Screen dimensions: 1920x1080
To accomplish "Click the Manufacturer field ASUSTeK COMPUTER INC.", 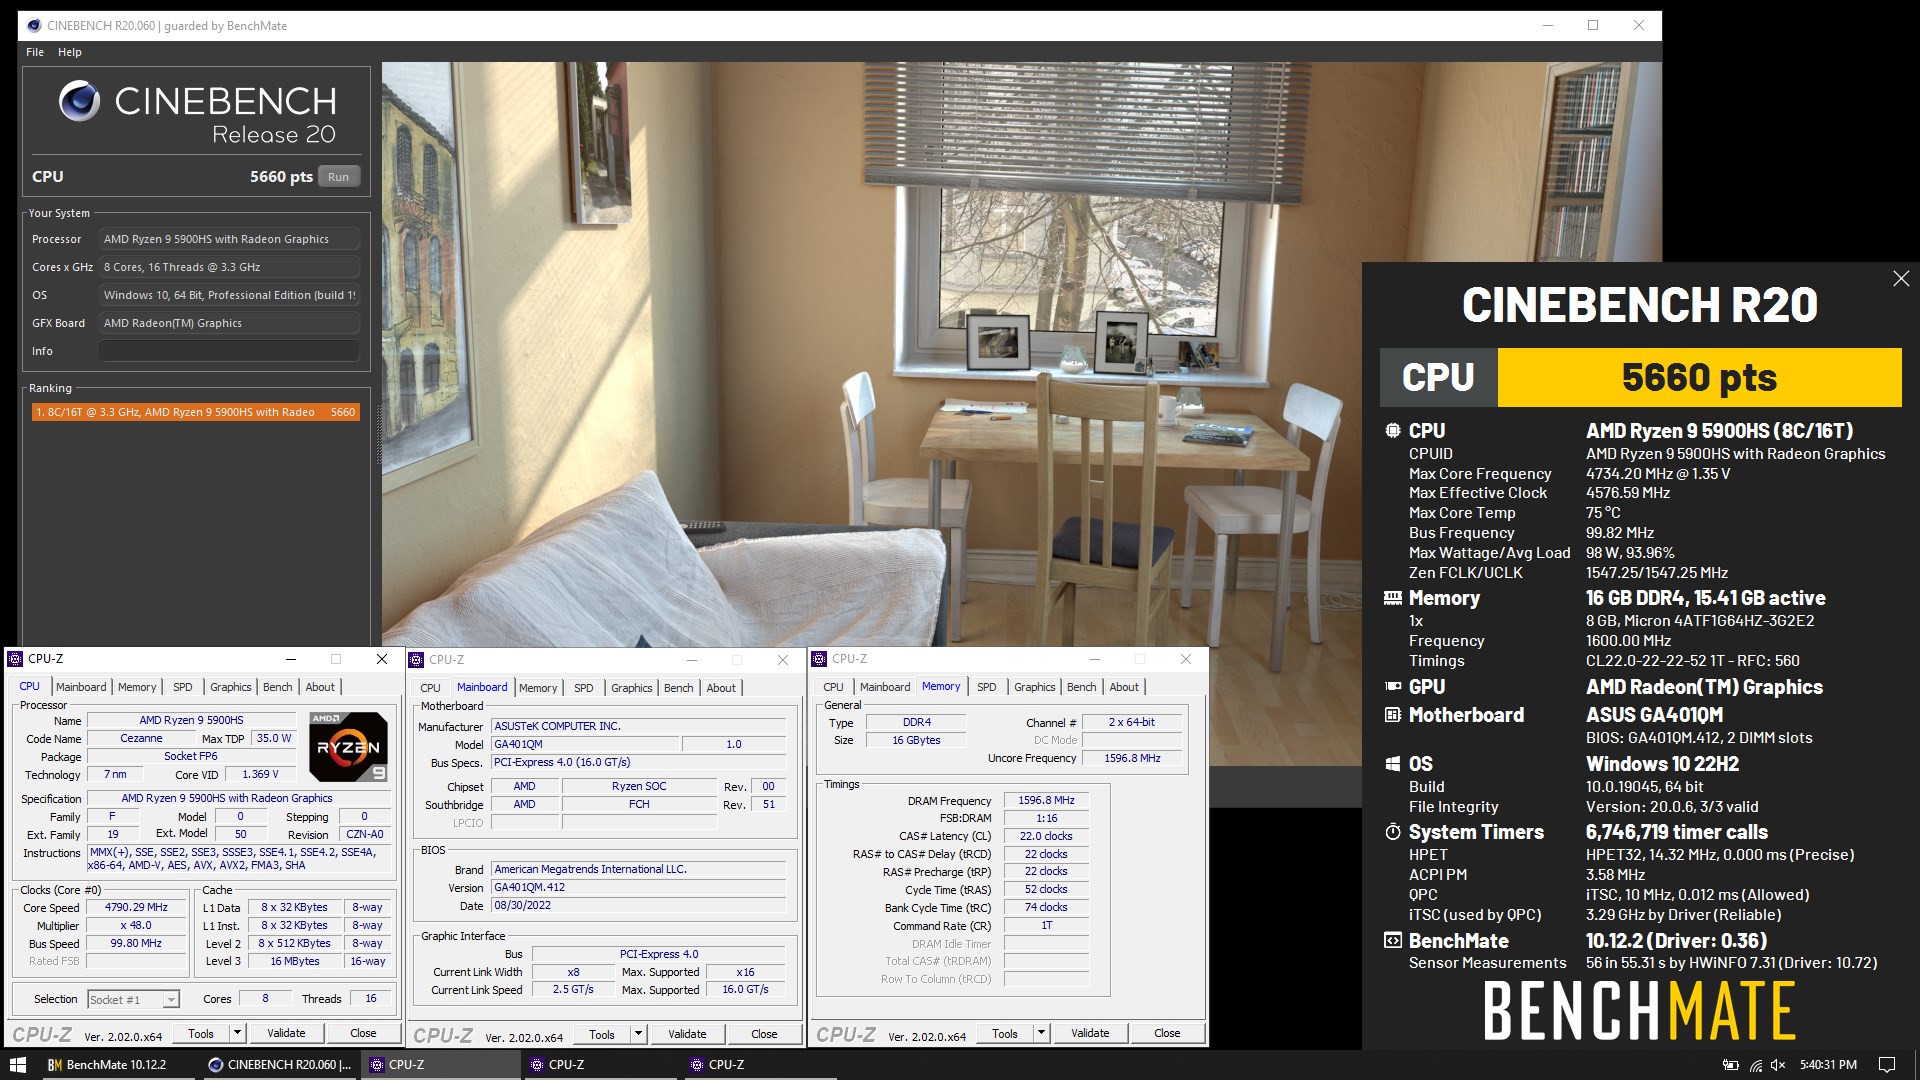I will pos(639,726).
